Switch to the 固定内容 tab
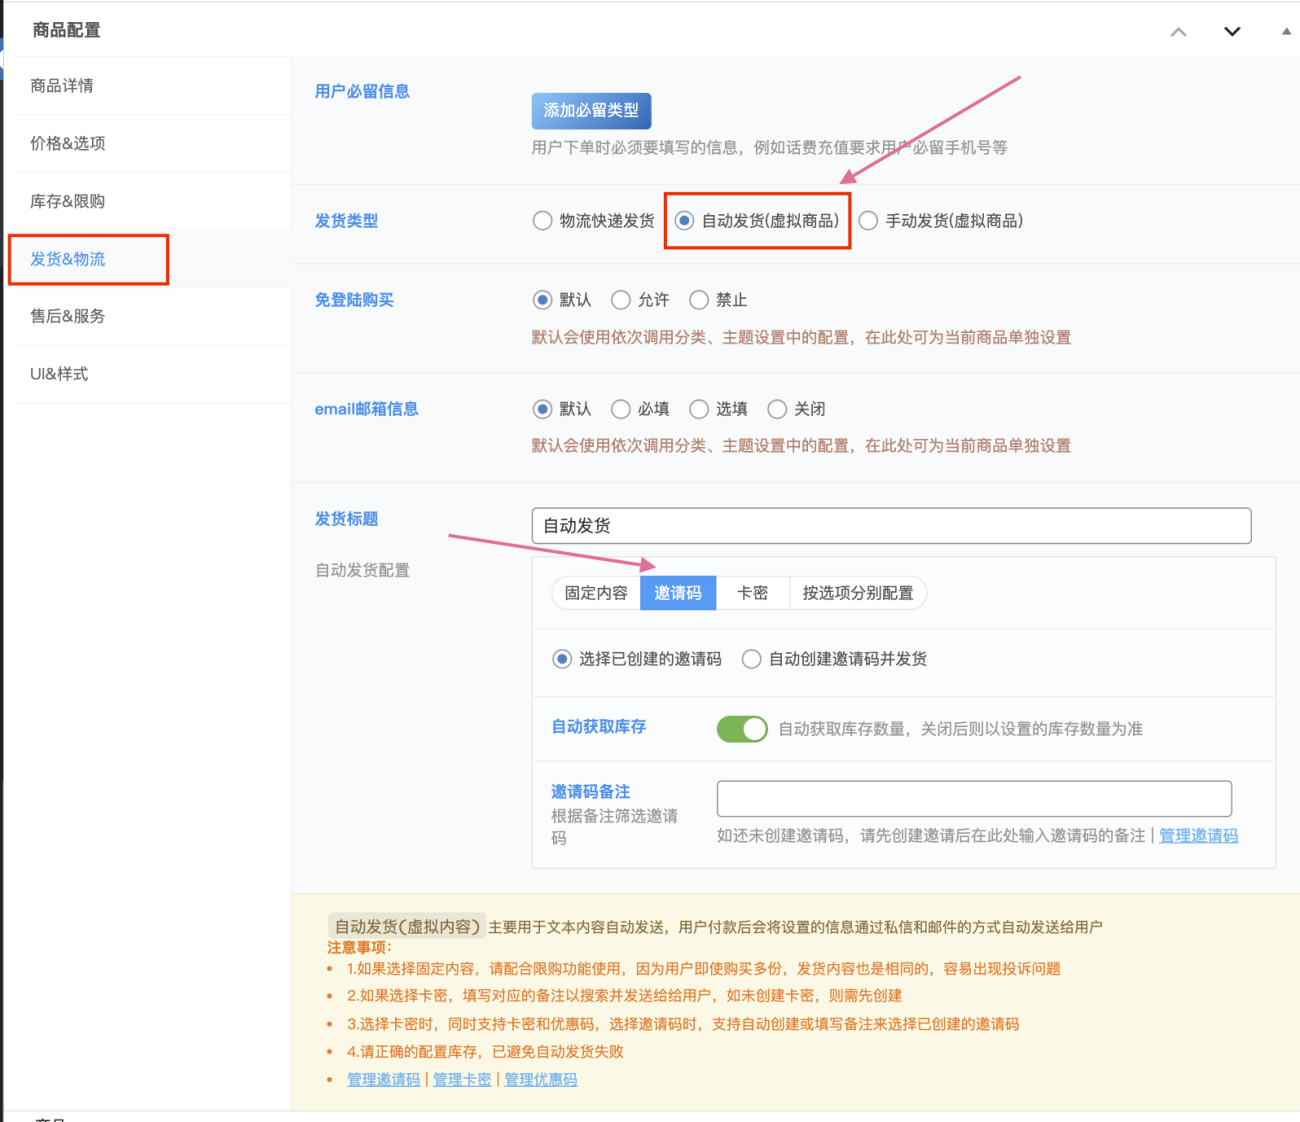The image size is (1300, 1122). [x=594, y=592]
